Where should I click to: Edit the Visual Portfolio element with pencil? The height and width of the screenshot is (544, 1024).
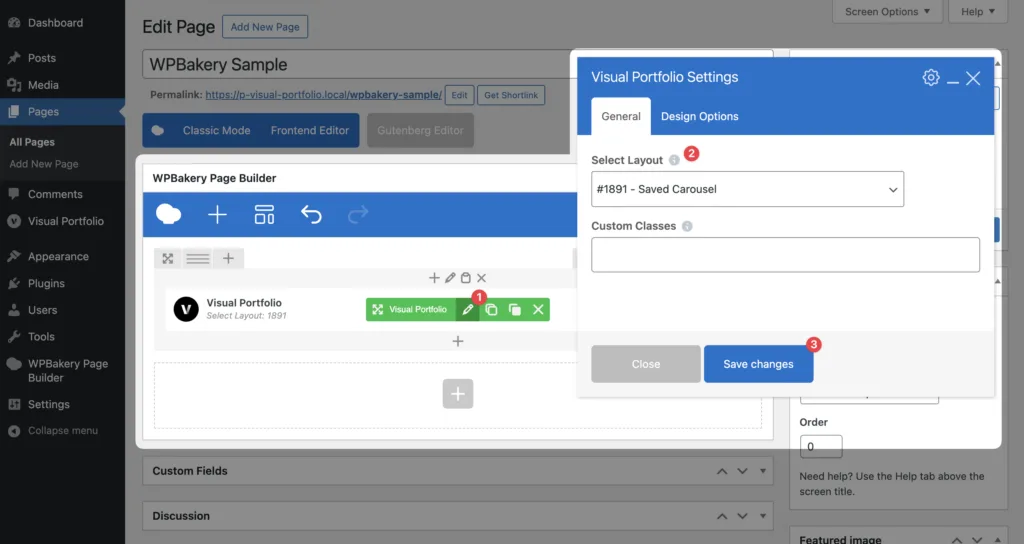(x=468, y=310)
